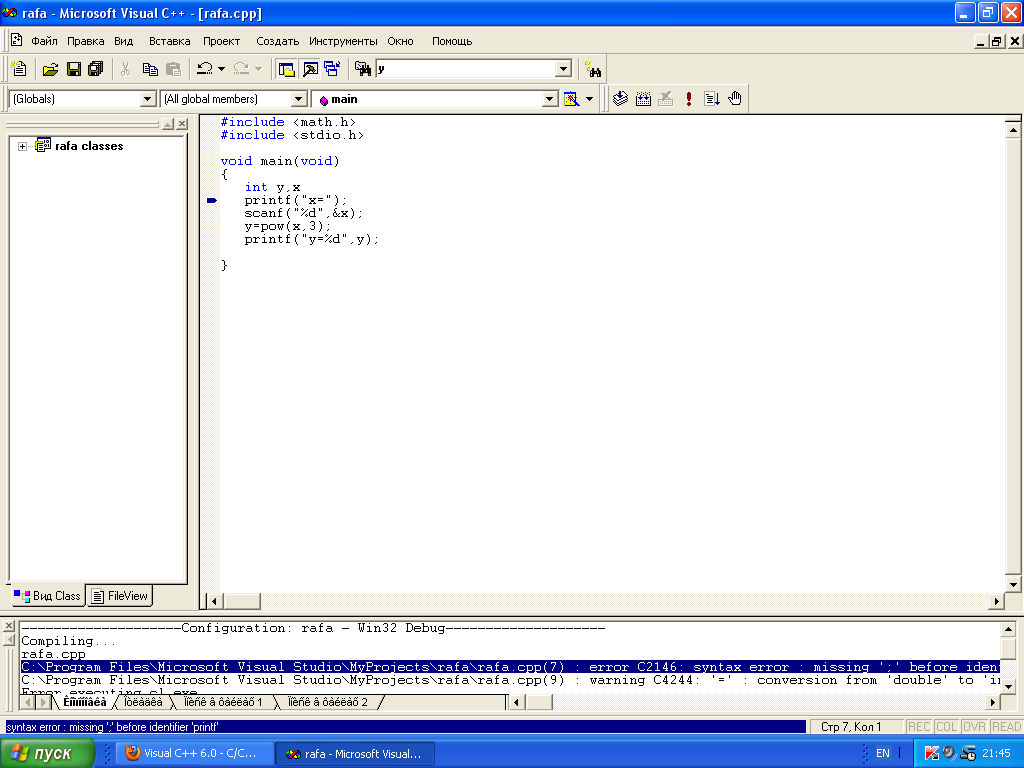The height and width of the screenshot is (768, 1024).
Task: Click the пуск Start button
Action: (47, 753)
